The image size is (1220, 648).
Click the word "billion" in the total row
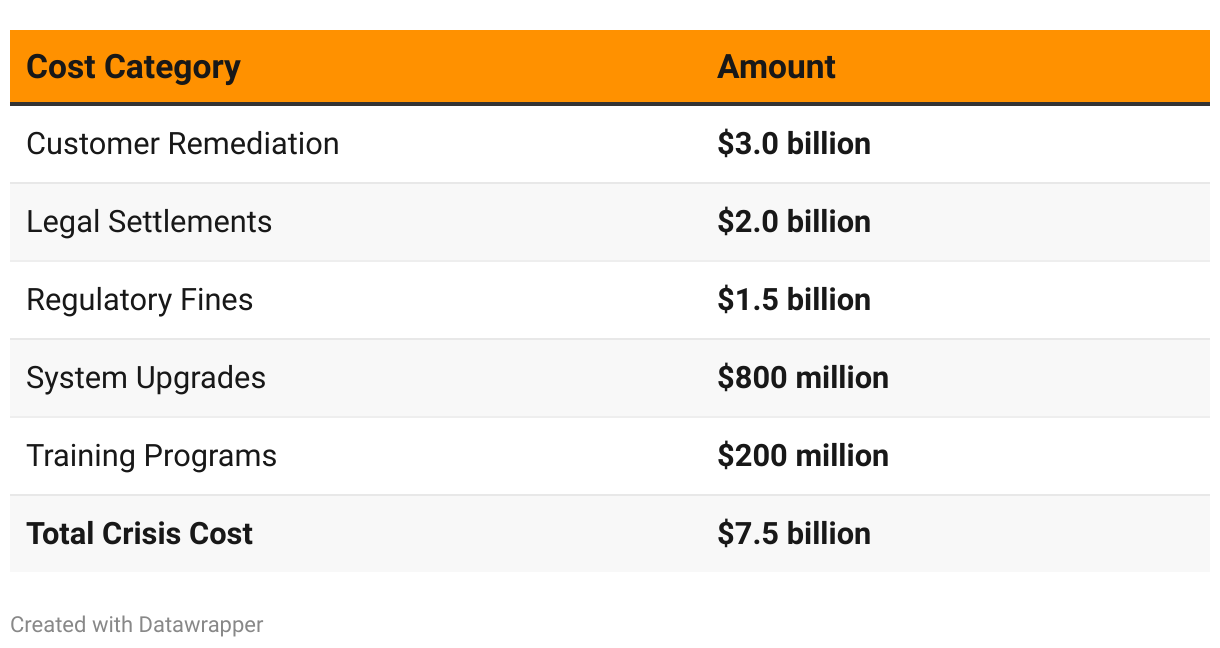[829, 534]
